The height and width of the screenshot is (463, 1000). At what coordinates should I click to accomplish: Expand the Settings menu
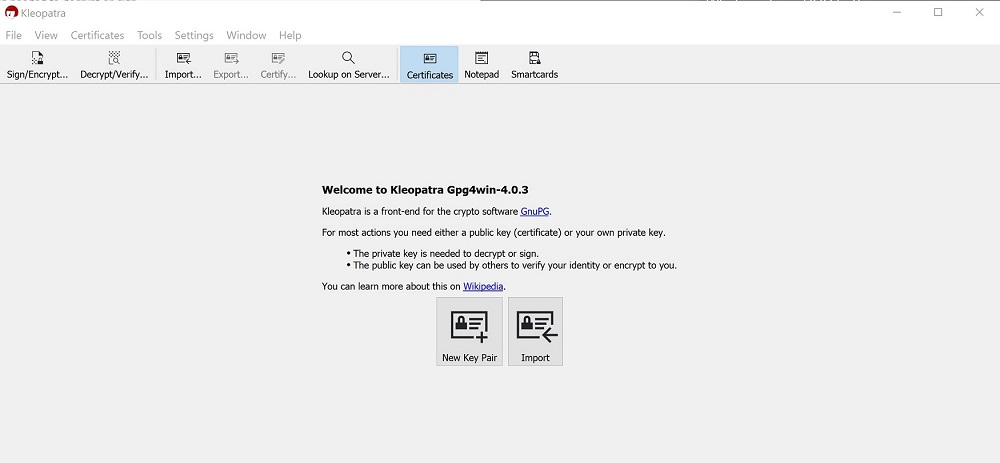pyautogui.click(x=194, y=35)
